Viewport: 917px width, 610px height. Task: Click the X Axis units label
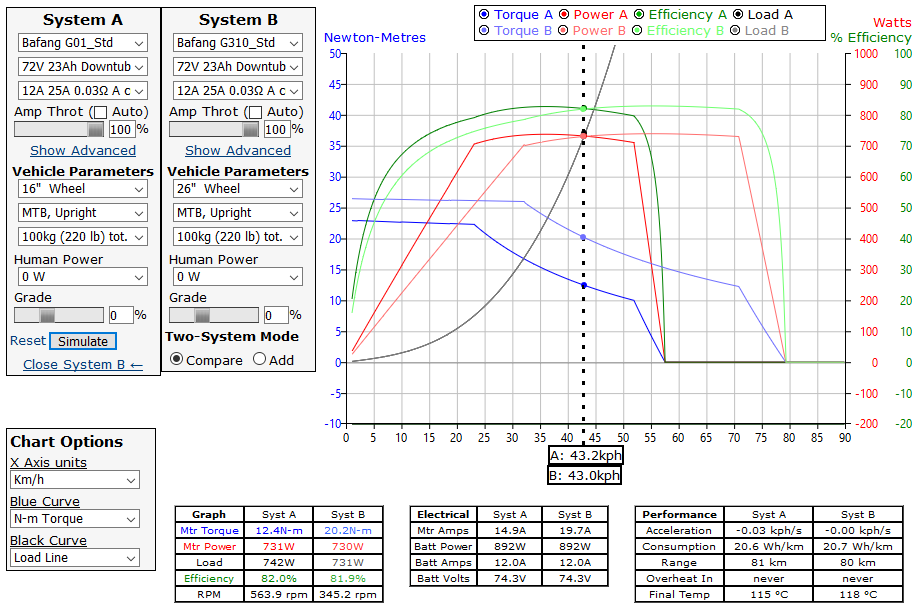point(49,463)
